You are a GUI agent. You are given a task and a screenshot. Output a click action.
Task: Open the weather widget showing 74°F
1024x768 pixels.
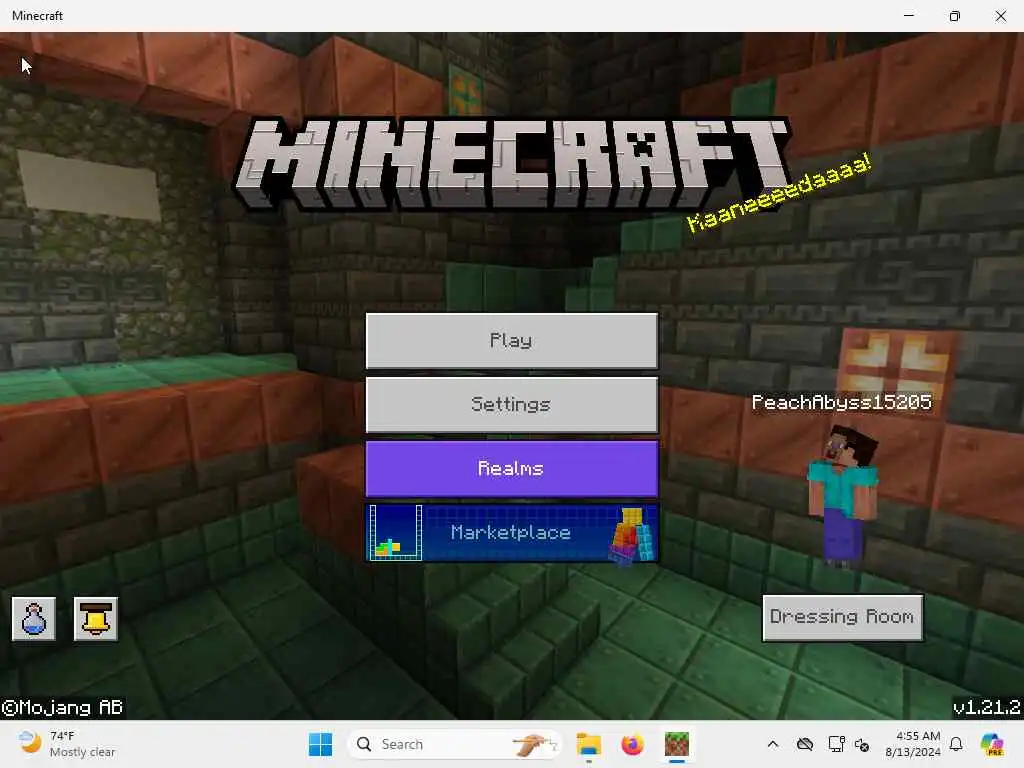[65, 744]
